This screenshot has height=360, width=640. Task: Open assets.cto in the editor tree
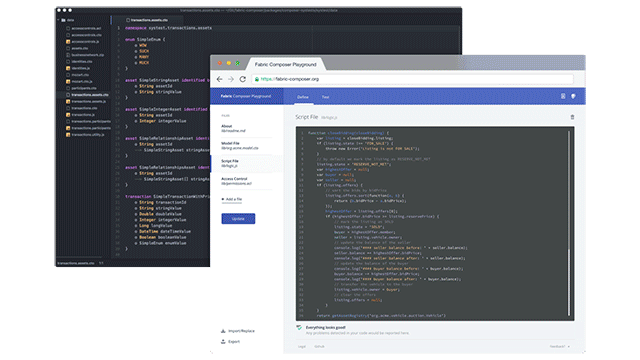coord(80,48)
